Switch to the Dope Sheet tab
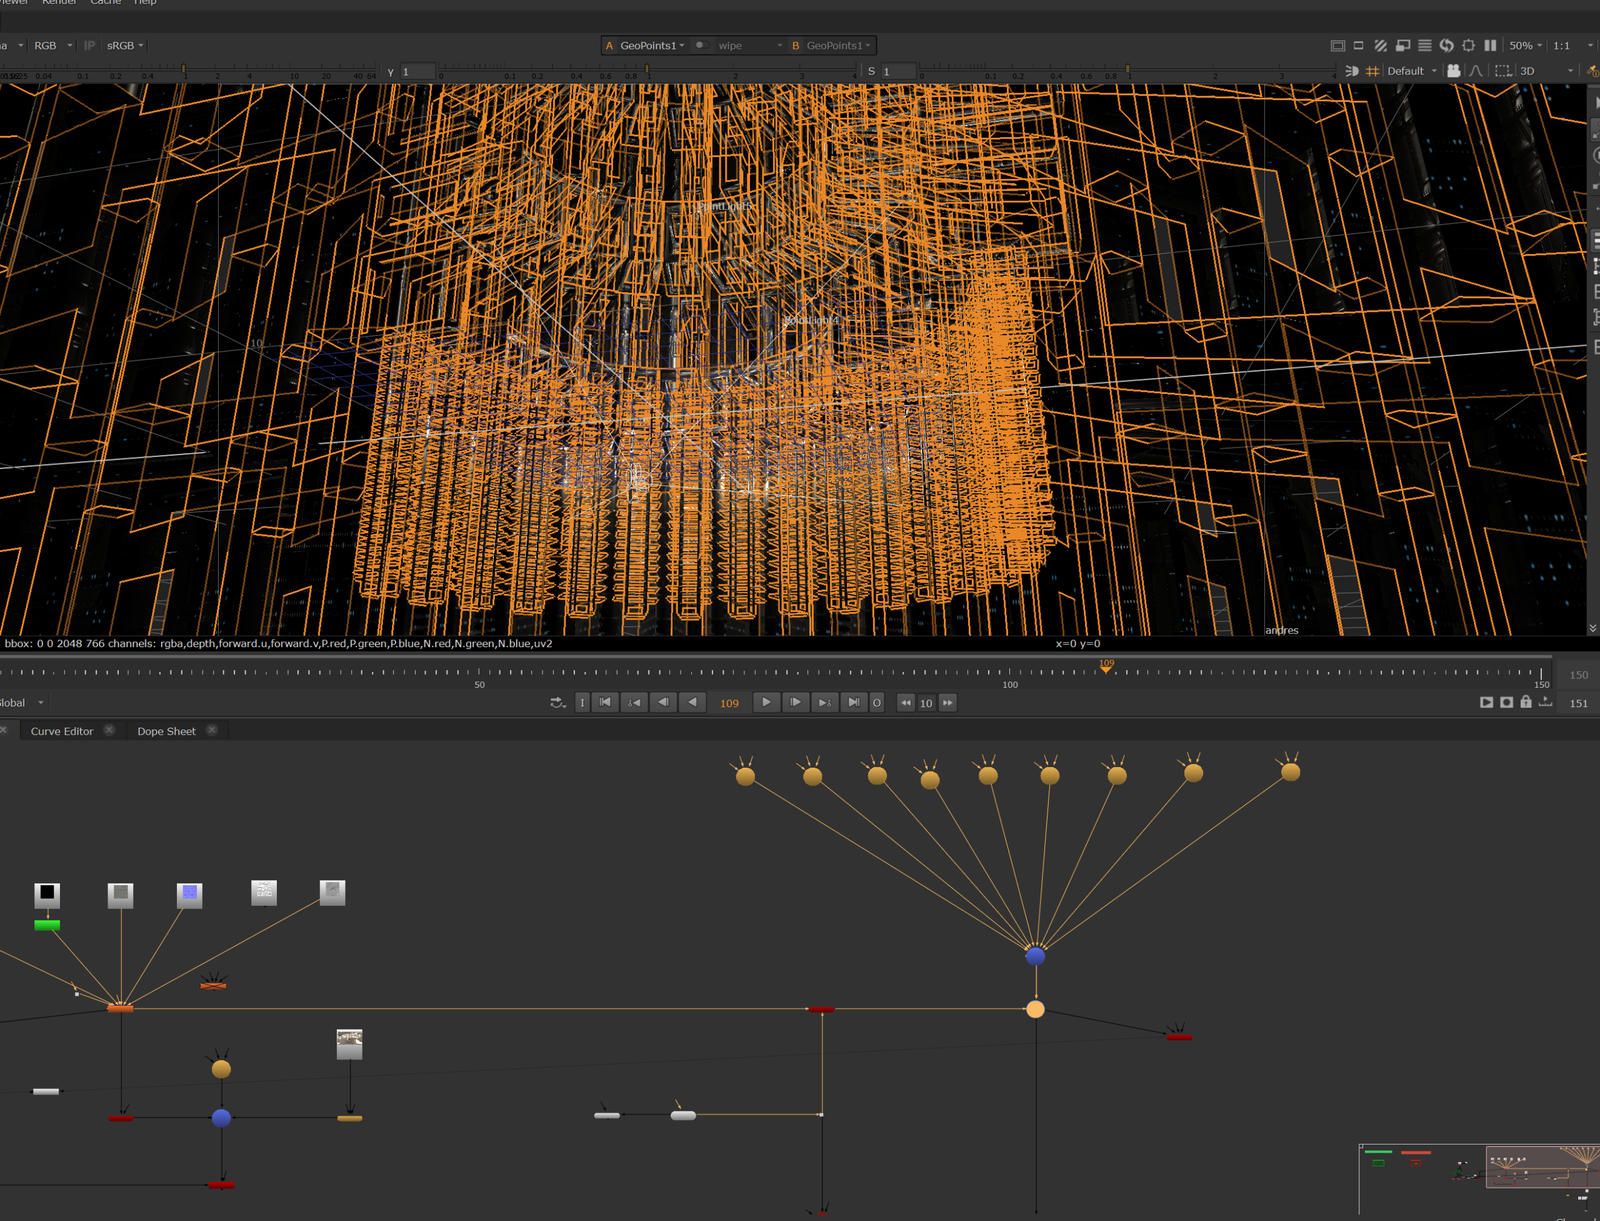Image resolution: width=1600 pixels, height=1221 pixels. tap(167, 731)
